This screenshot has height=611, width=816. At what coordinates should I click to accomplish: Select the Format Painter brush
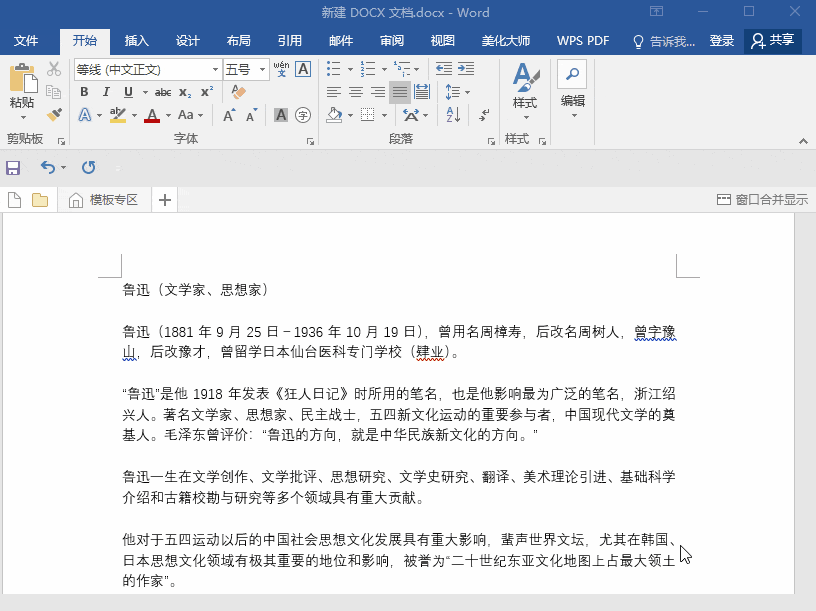coord(54,114)
